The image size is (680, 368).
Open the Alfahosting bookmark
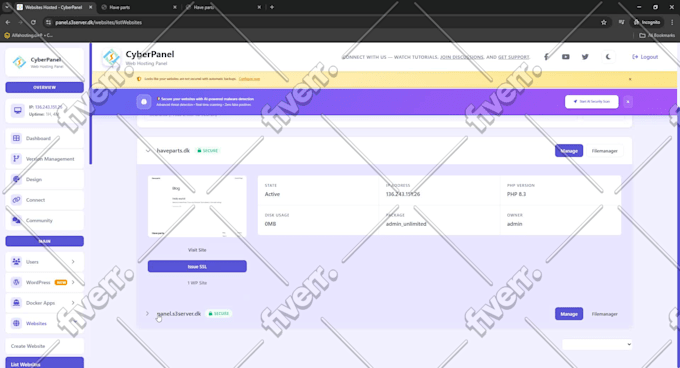pyautogui.click(x=29, y=35)
